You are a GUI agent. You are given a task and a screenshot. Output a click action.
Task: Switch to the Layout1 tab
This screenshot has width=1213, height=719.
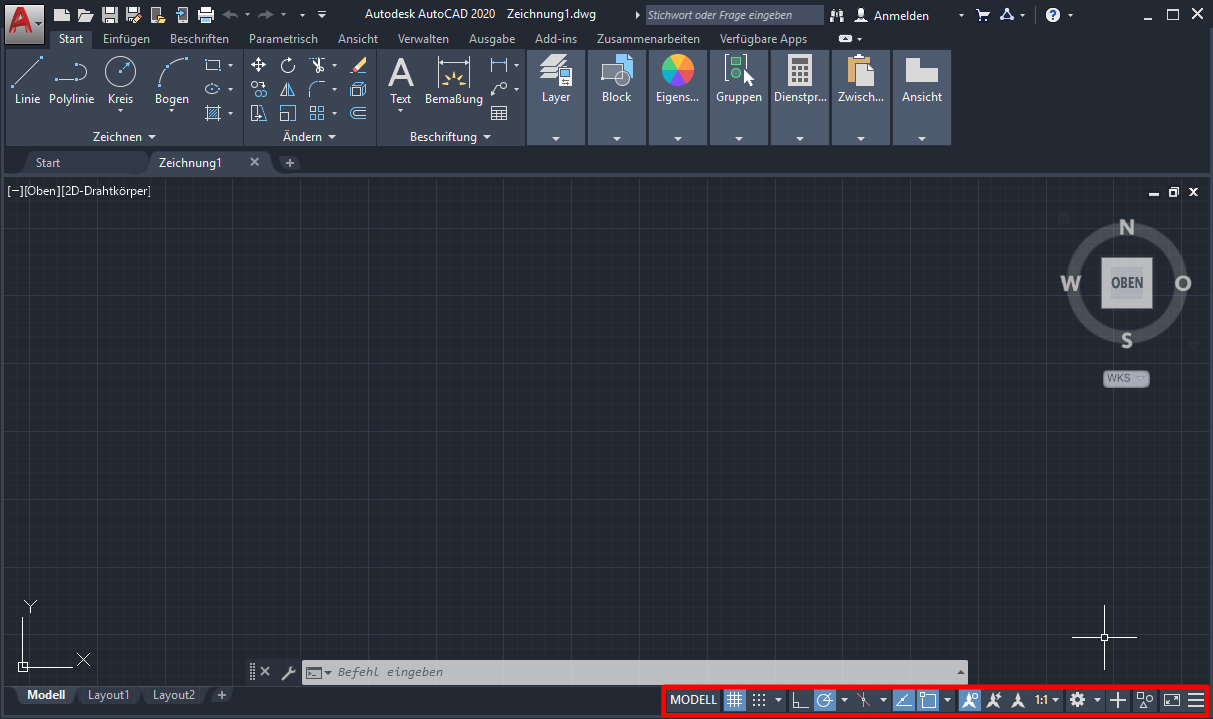point(108,695)
